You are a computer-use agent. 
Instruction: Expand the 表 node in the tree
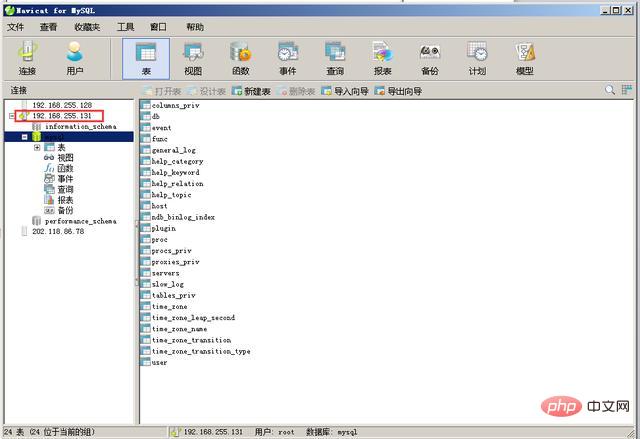coord(37,147)
